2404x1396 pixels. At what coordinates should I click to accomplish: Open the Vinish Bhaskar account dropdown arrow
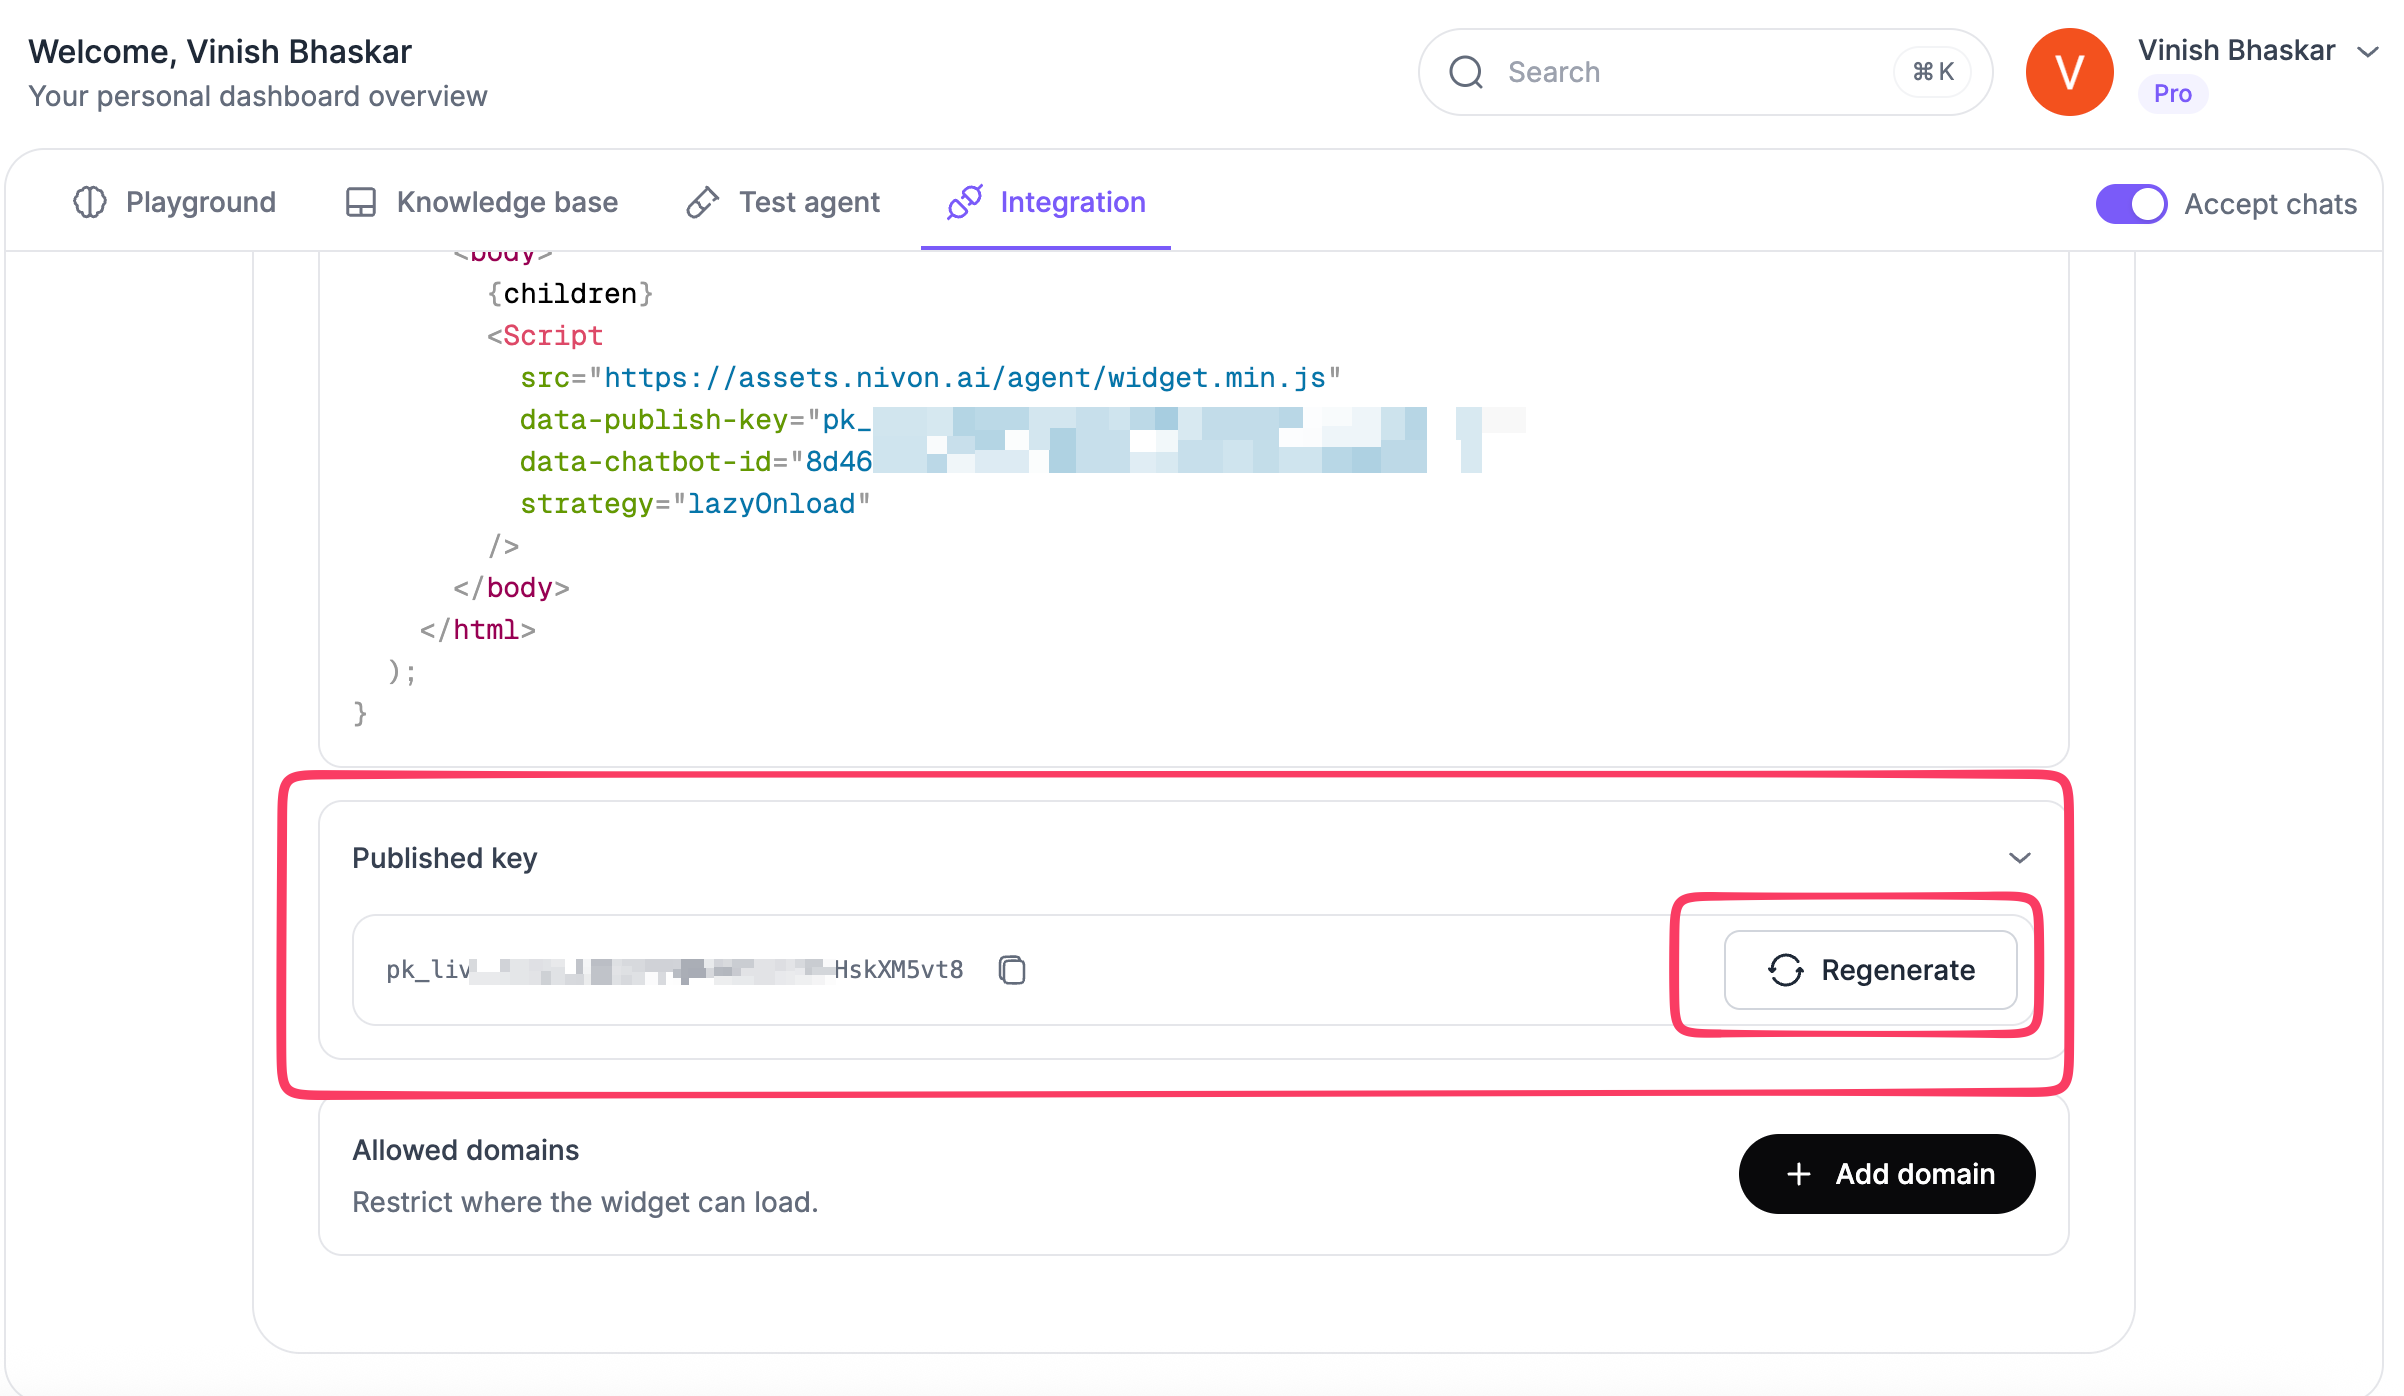pos(2368,52)
